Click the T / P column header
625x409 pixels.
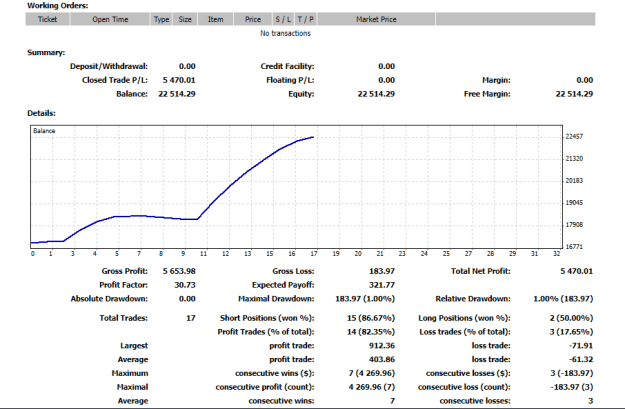coord(306,19)
